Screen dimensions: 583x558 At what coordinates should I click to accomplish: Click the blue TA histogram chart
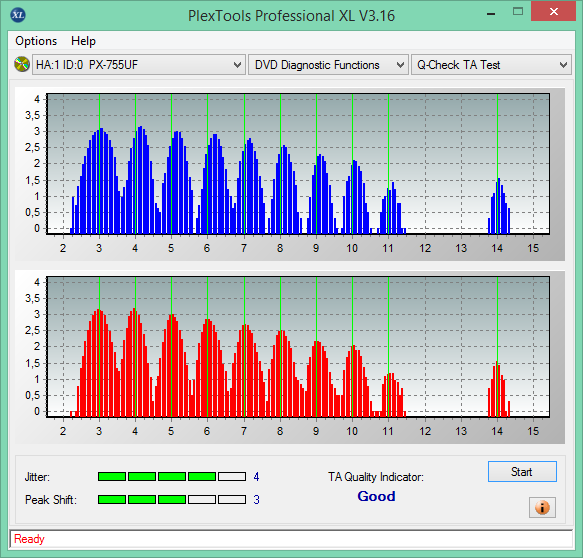pyautogui.click(x=298, y=164)
